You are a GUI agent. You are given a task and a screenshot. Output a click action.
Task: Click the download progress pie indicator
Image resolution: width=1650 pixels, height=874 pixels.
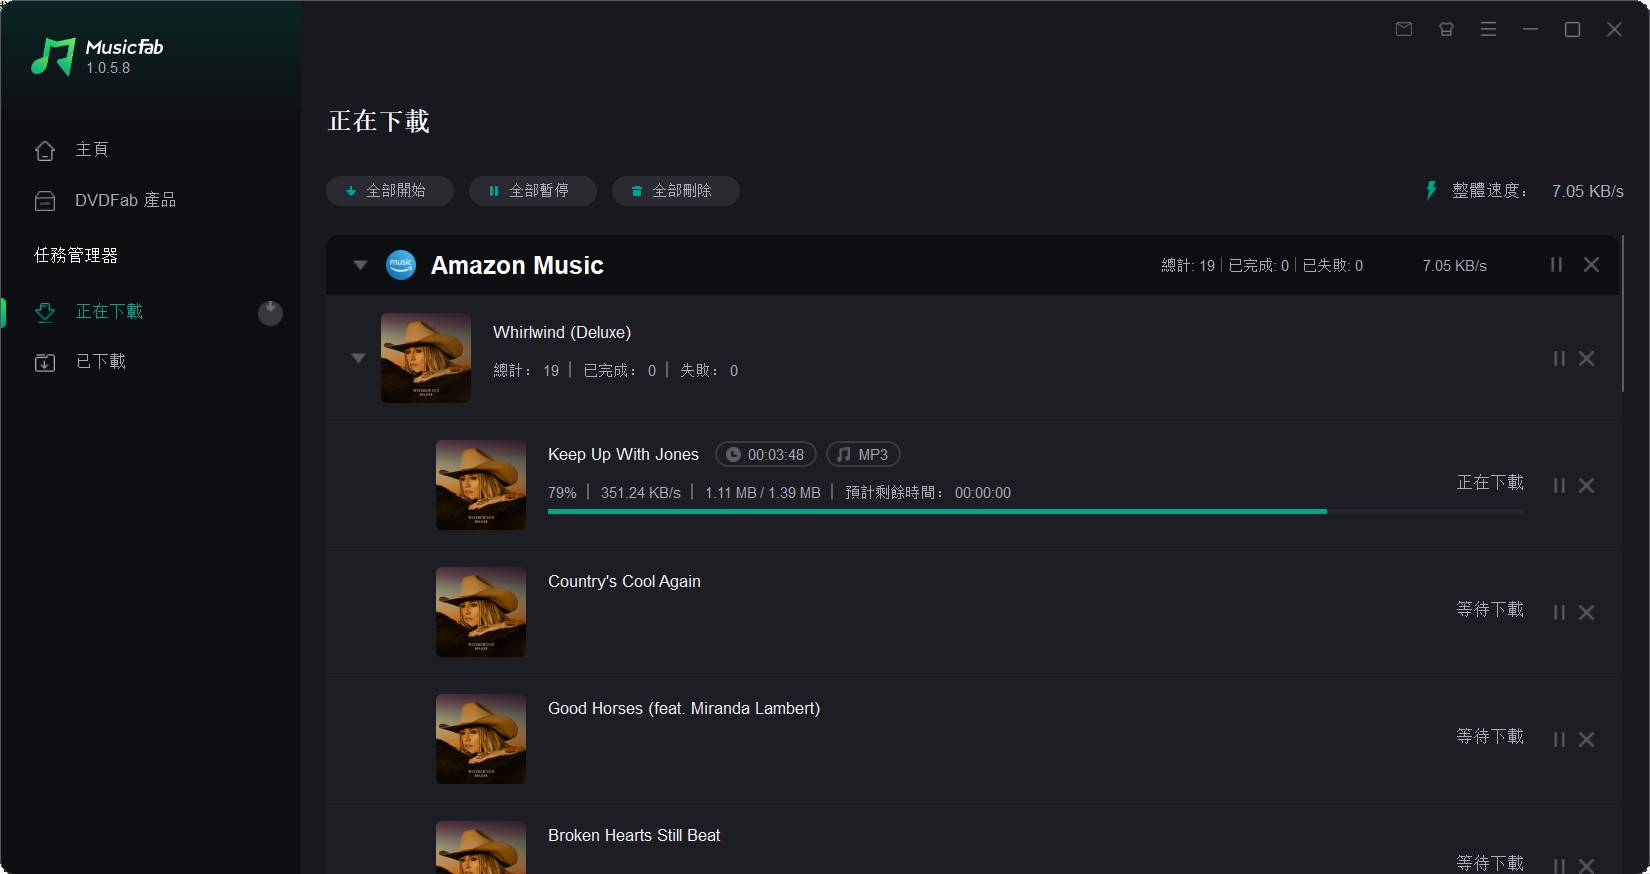click(x=270, y=313)
